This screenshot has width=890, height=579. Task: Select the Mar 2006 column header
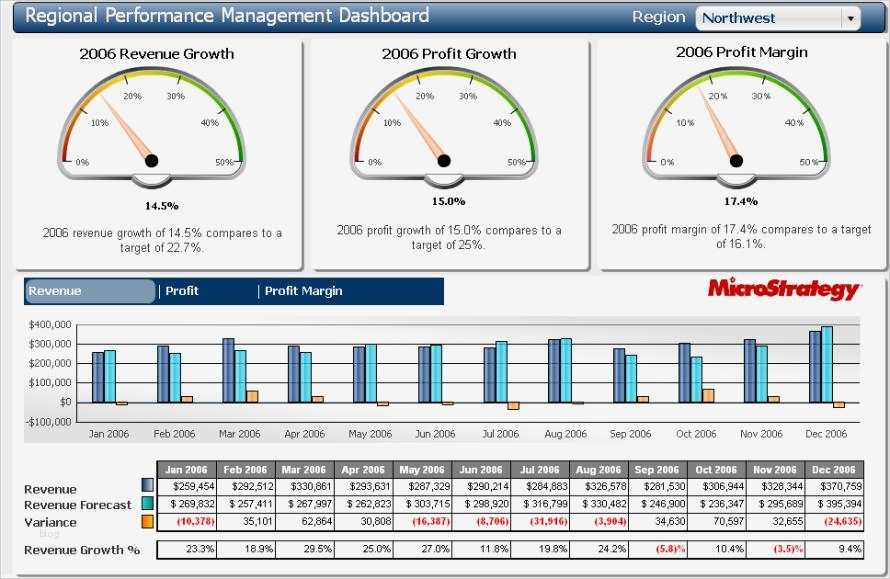tap(304, 469)
